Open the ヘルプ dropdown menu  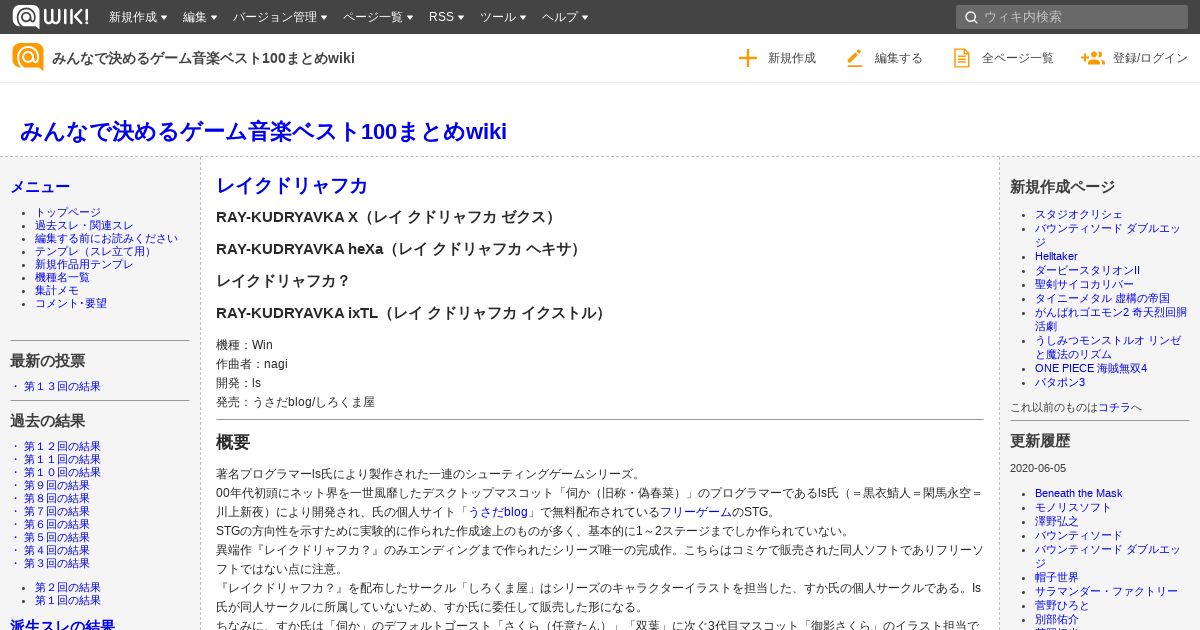(565, 17)
